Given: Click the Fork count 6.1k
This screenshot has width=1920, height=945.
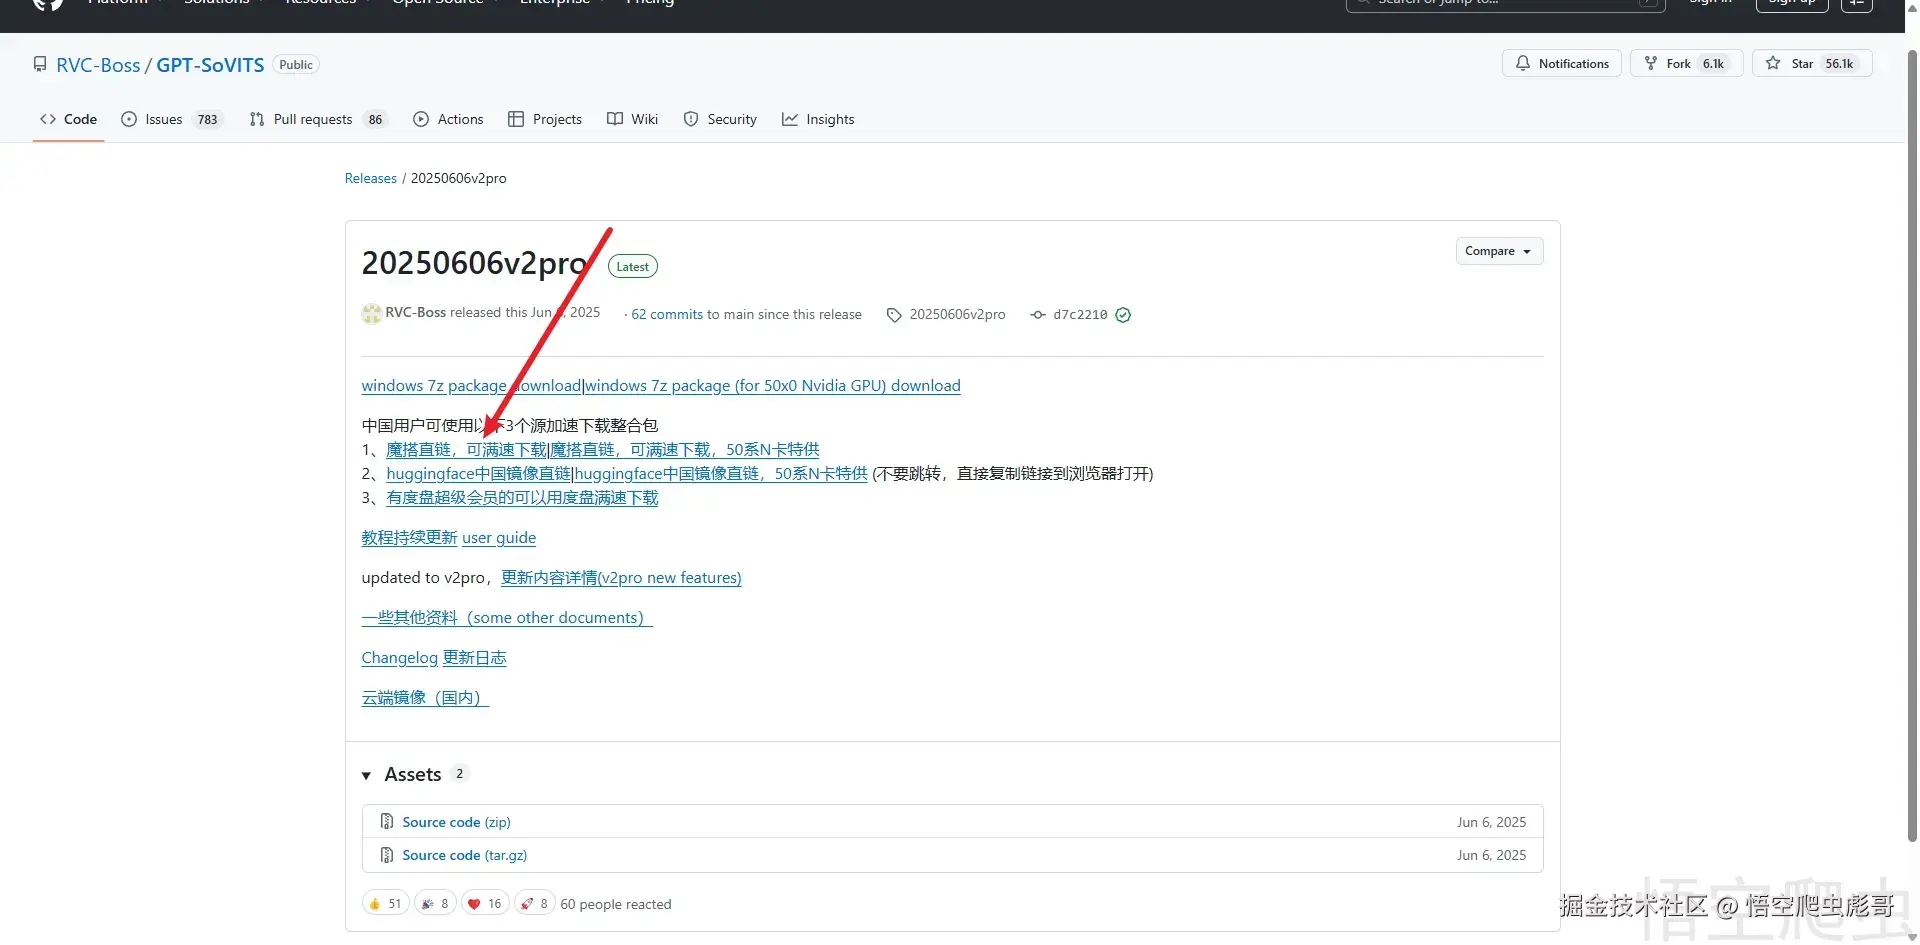Looking at the screenshot, I should (x=1714, y=63).
